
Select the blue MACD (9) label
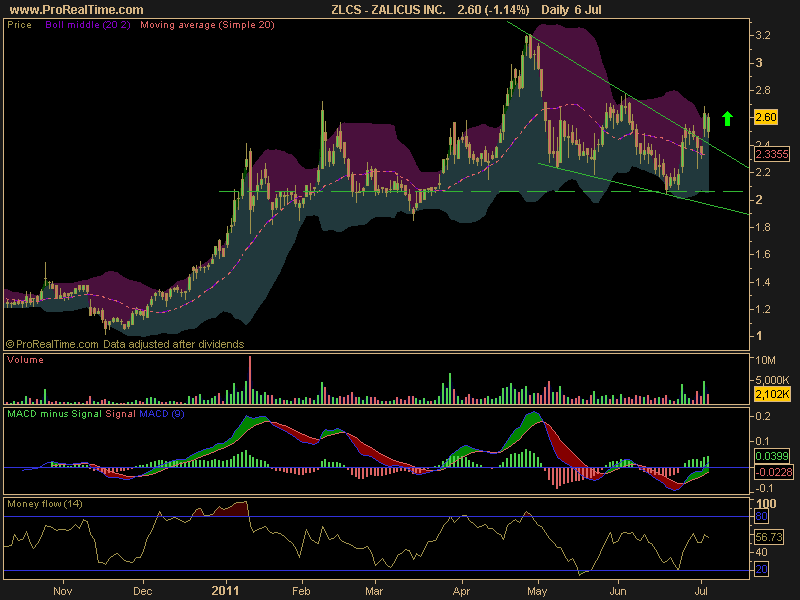tap(162, 414)
